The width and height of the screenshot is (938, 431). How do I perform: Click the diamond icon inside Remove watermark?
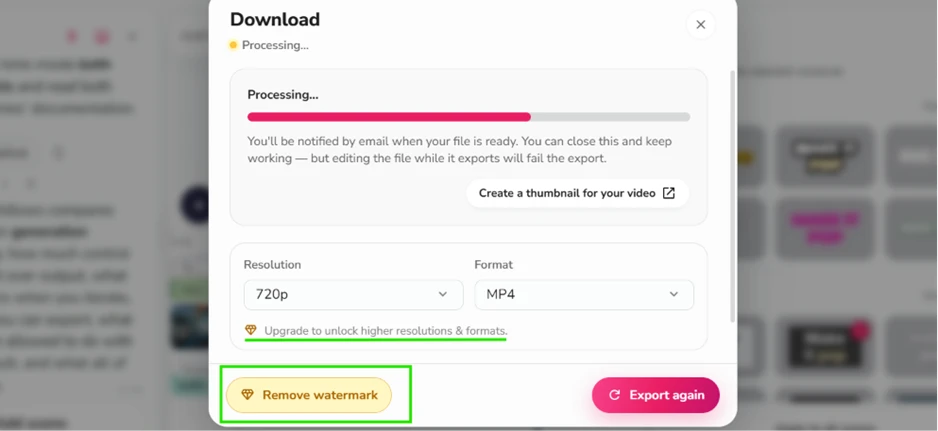pyautogui.click(x=248, y=395)
